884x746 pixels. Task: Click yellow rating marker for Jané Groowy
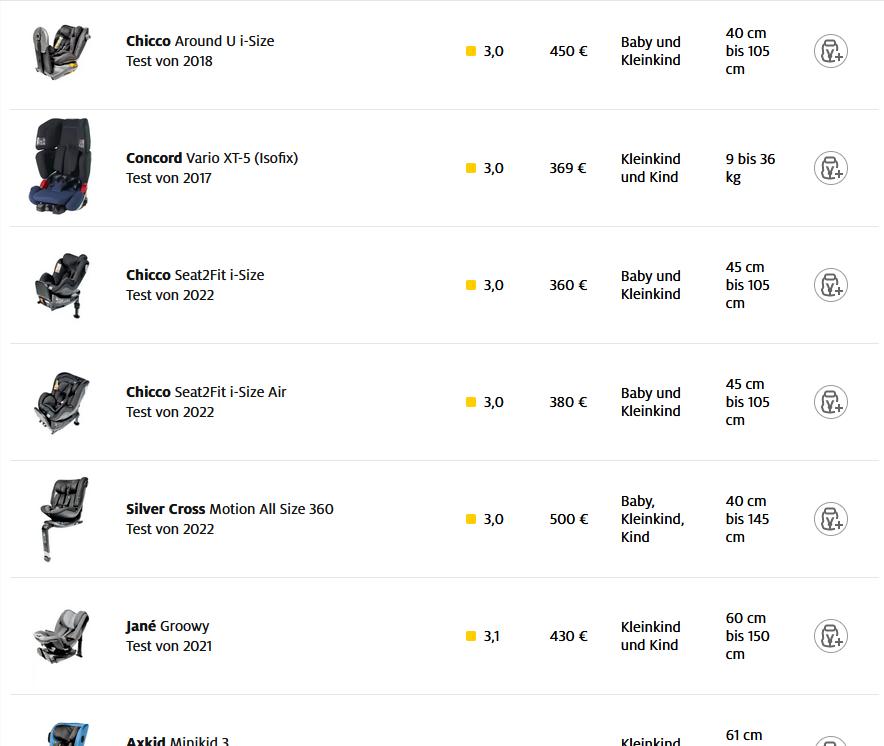click(x=471, y=636)
